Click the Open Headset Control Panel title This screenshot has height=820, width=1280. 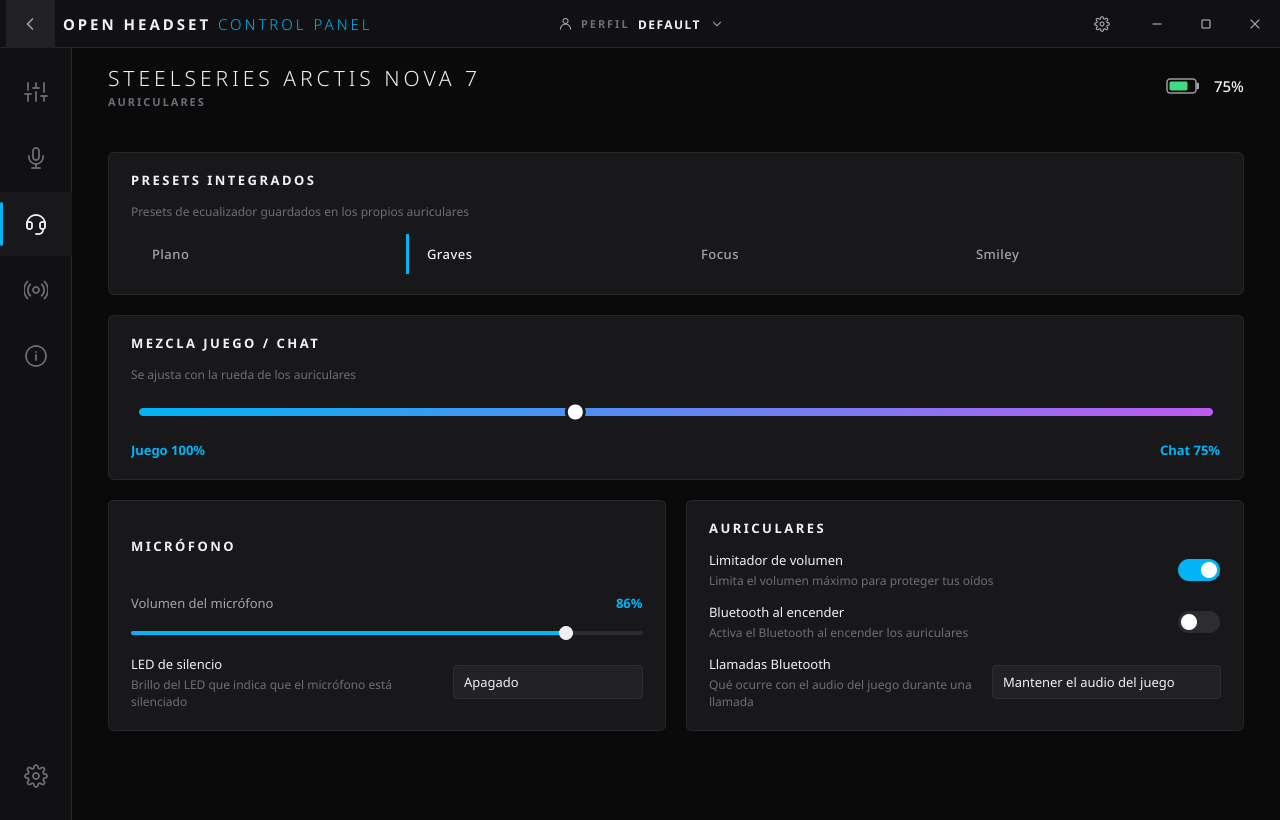(217, 24)
